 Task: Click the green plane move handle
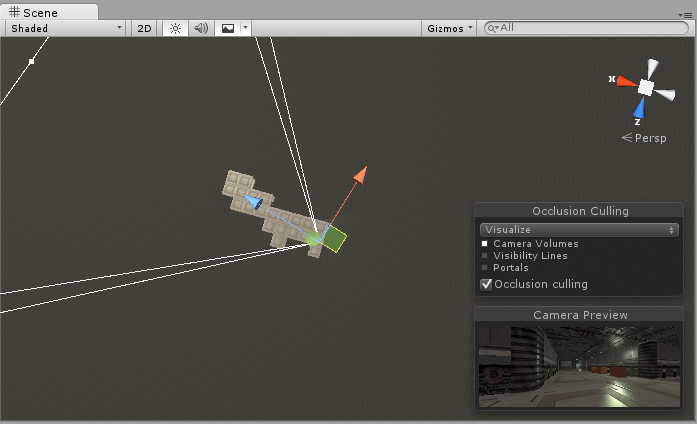point(333,239)
